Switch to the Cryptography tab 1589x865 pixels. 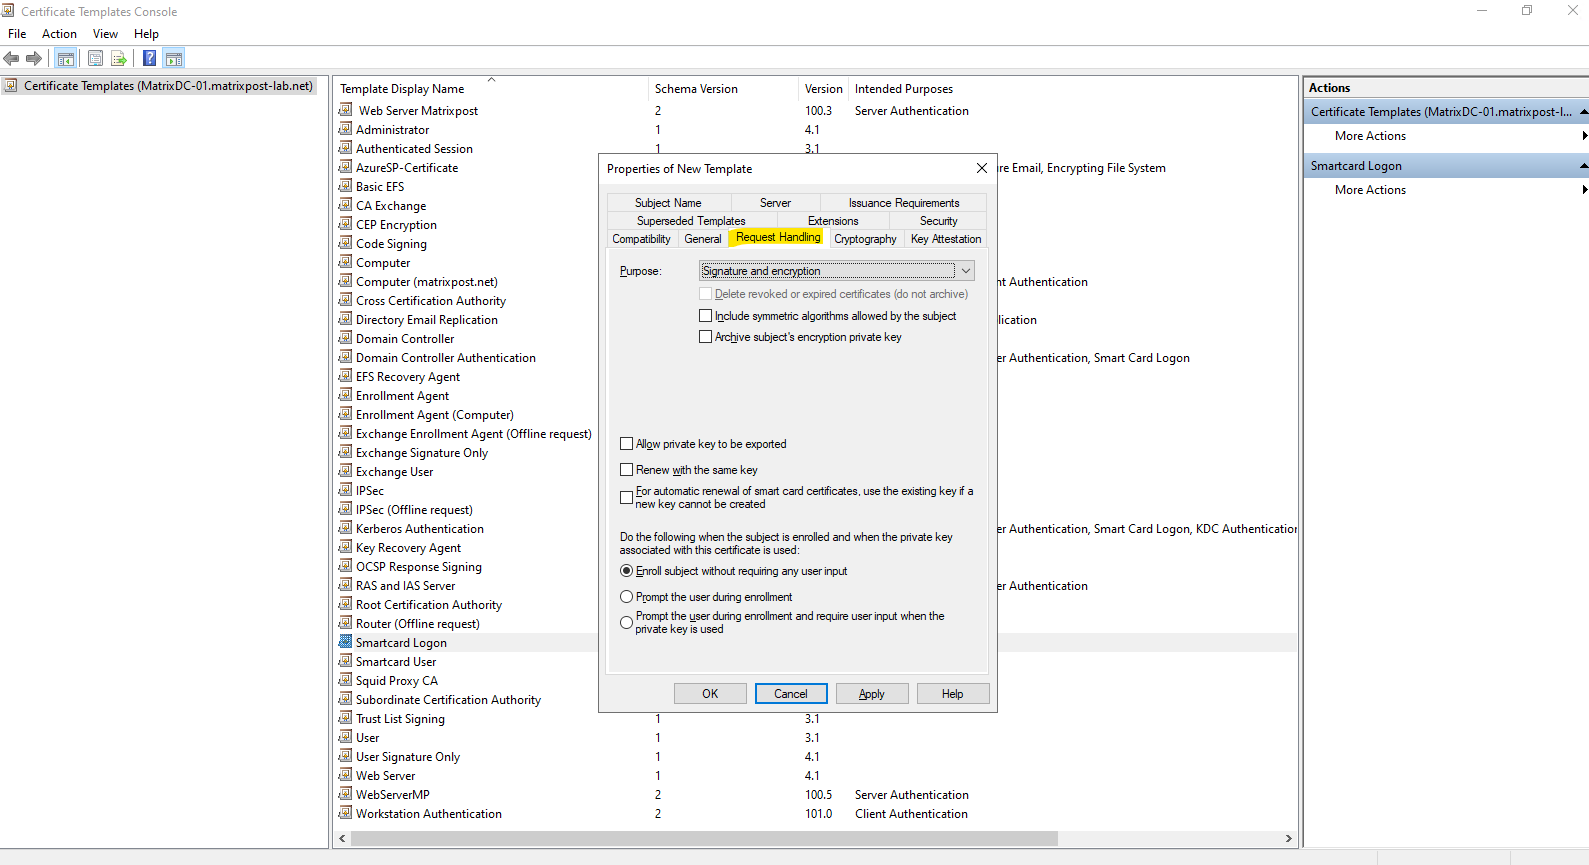pos(865,239)
